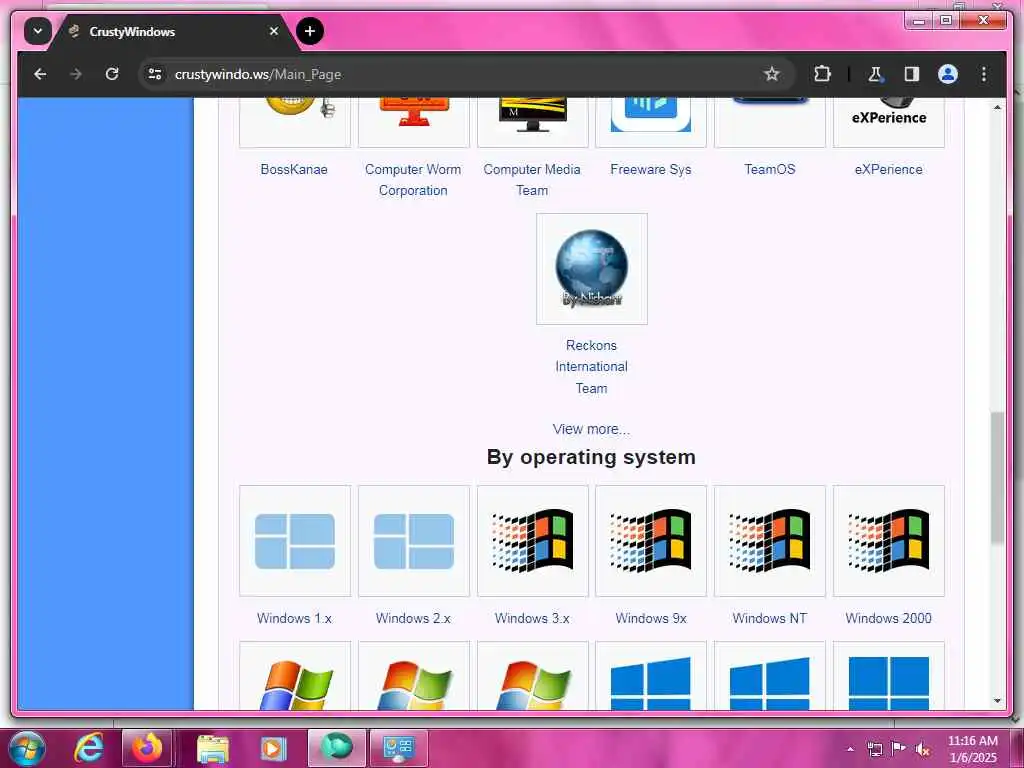This screenshot has width=1024, height=768.
Task: Open Windows Explorer folder in taskbar
Action: pos(213,748)
